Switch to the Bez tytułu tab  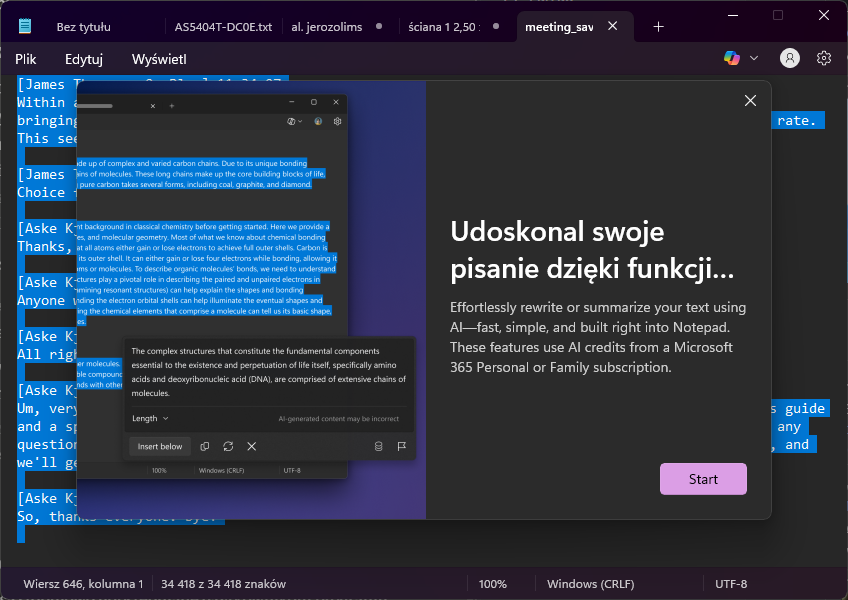click(x=83, y=27)
